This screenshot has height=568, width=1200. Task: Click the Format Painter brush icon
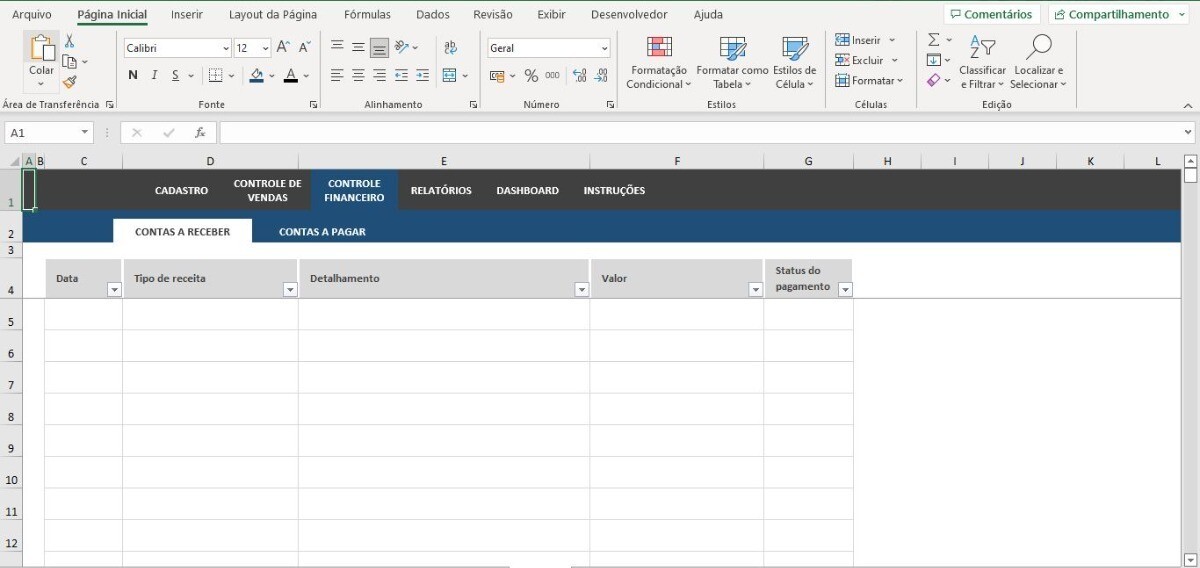click(x=69, y=82)
